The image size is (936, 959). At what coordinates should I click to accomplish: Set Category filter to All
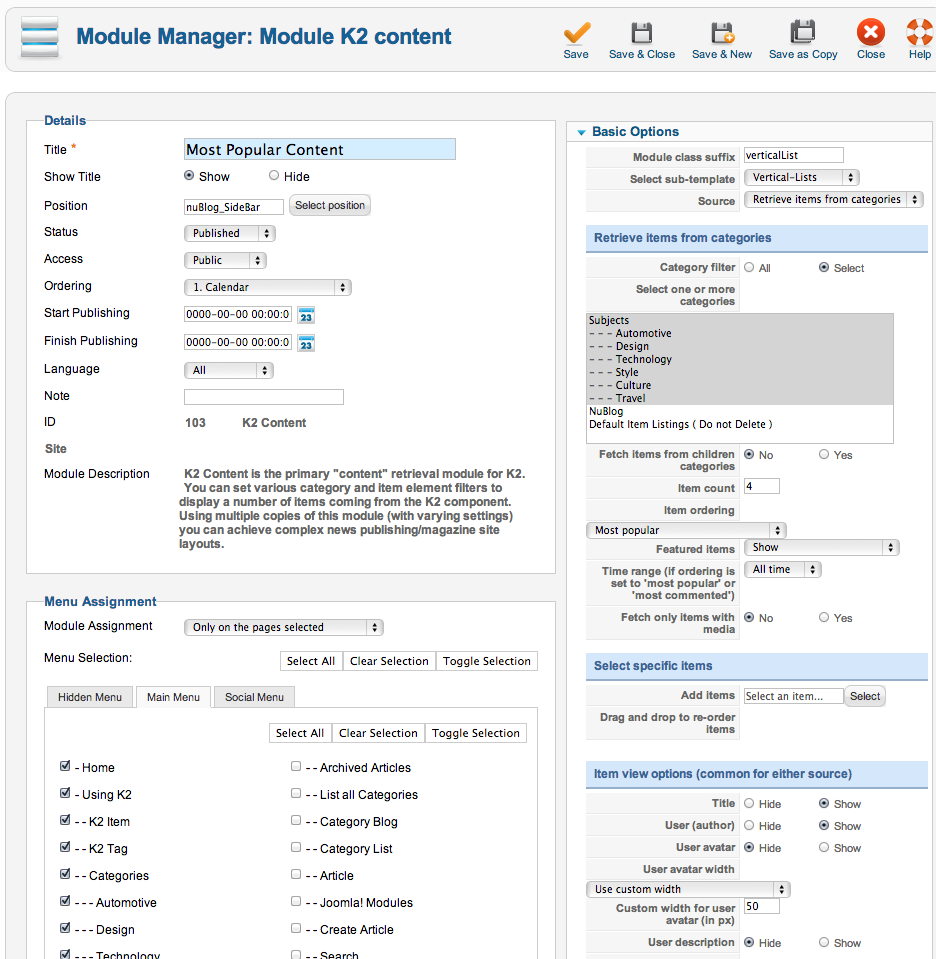(x=749, y=267)
